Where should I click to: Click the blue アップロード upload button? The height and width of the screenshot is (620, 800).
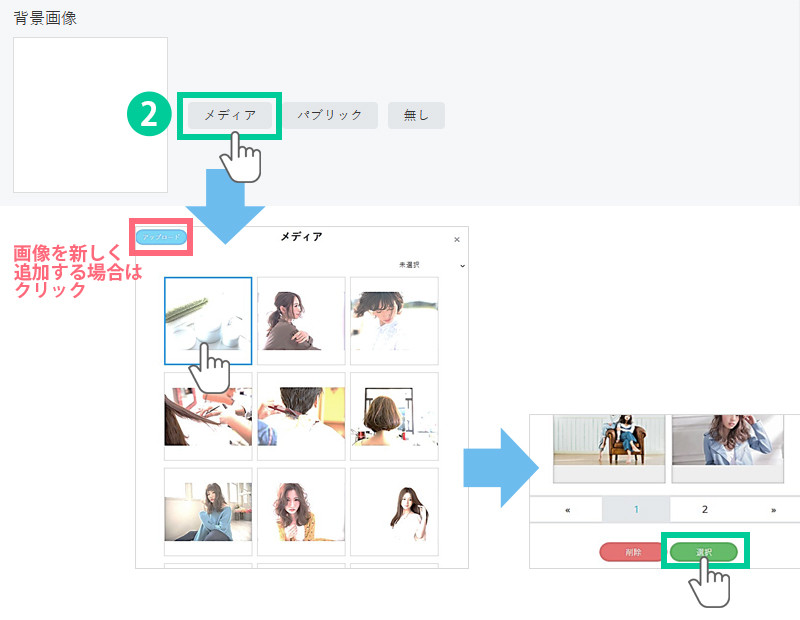[160, 238]
